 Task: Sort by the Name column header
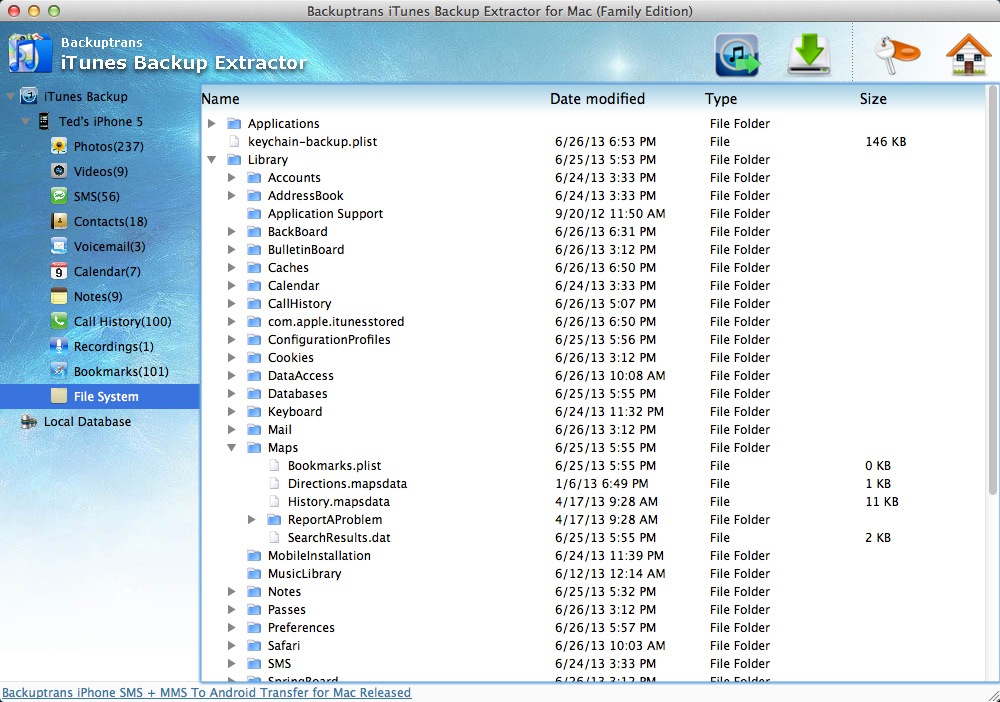pyautogui.click(x=221, y=99)
